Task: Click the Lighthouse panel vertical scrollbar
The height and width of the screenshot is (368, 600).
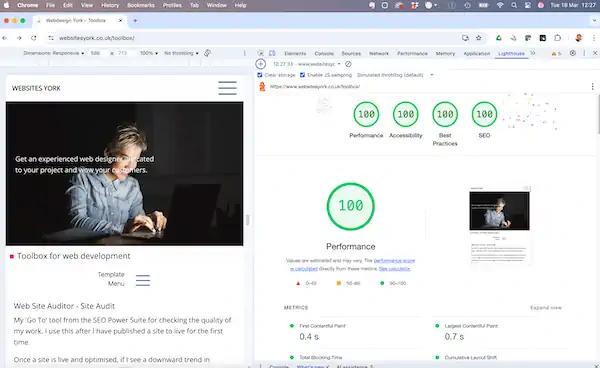Action: [598, 113]
